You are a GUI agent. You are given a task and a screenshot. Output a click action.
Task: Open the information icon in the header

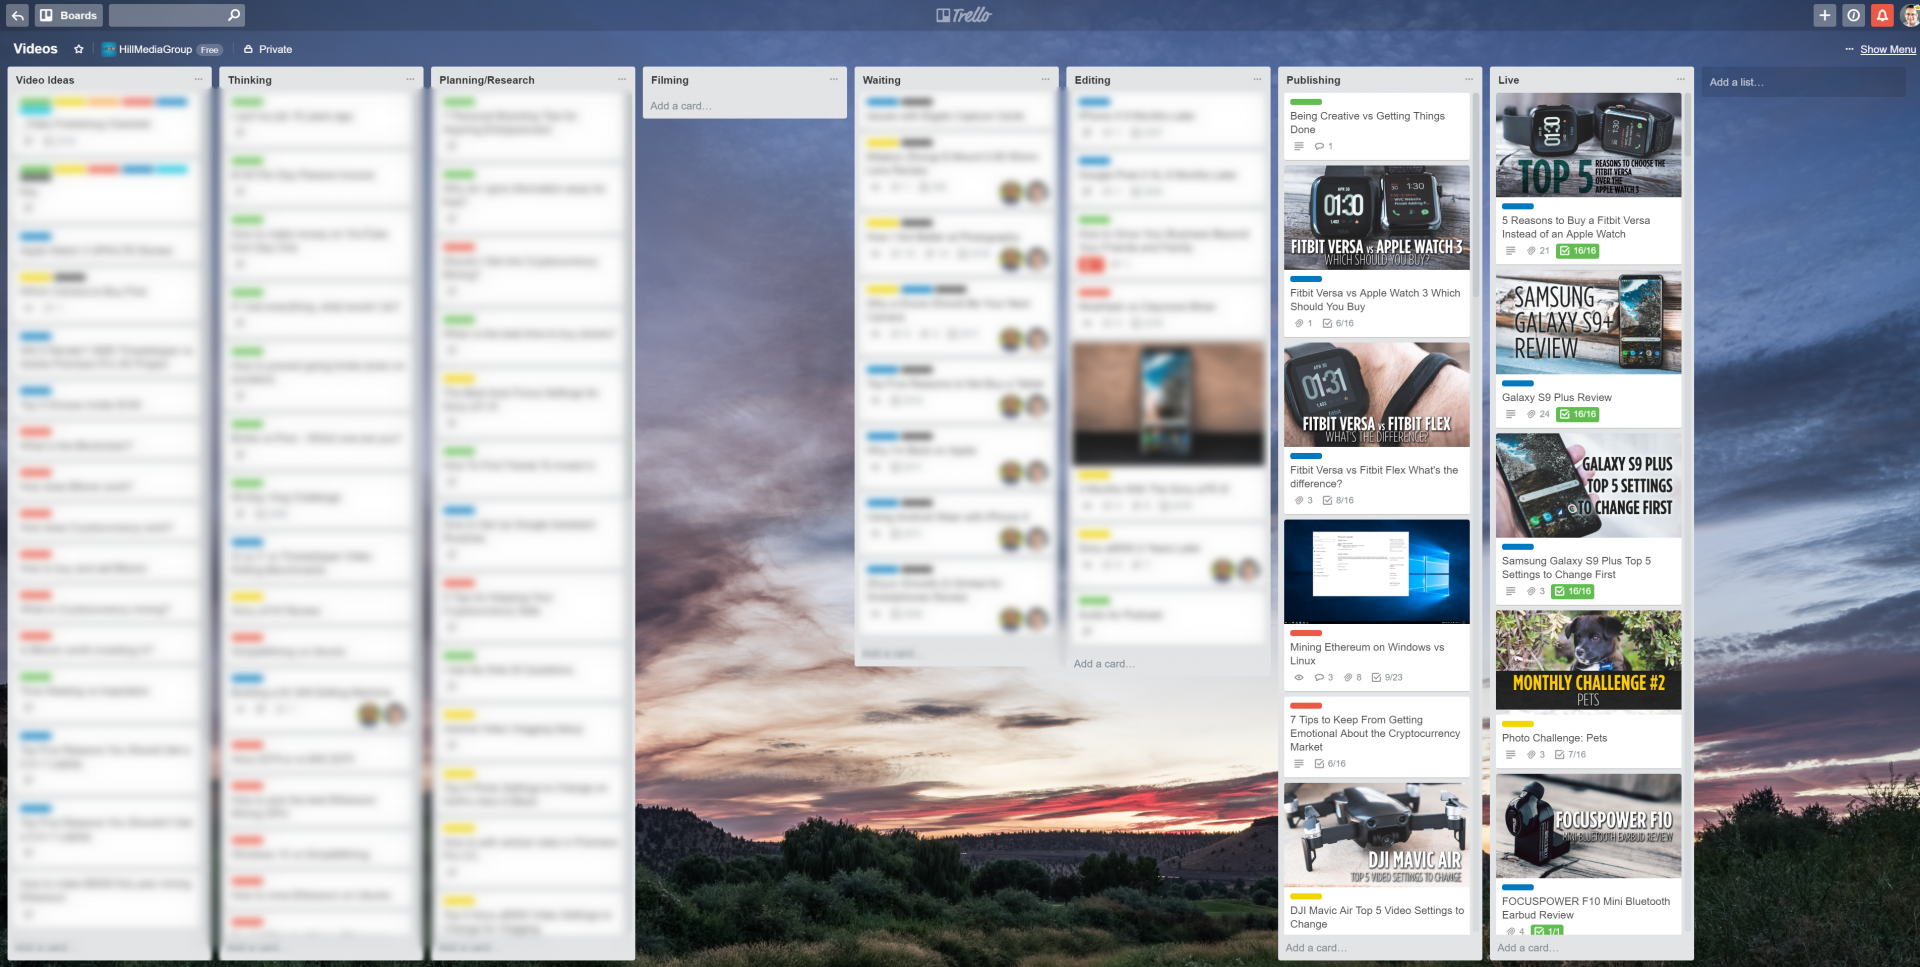pyautogui.click(x=1853, y=15)
